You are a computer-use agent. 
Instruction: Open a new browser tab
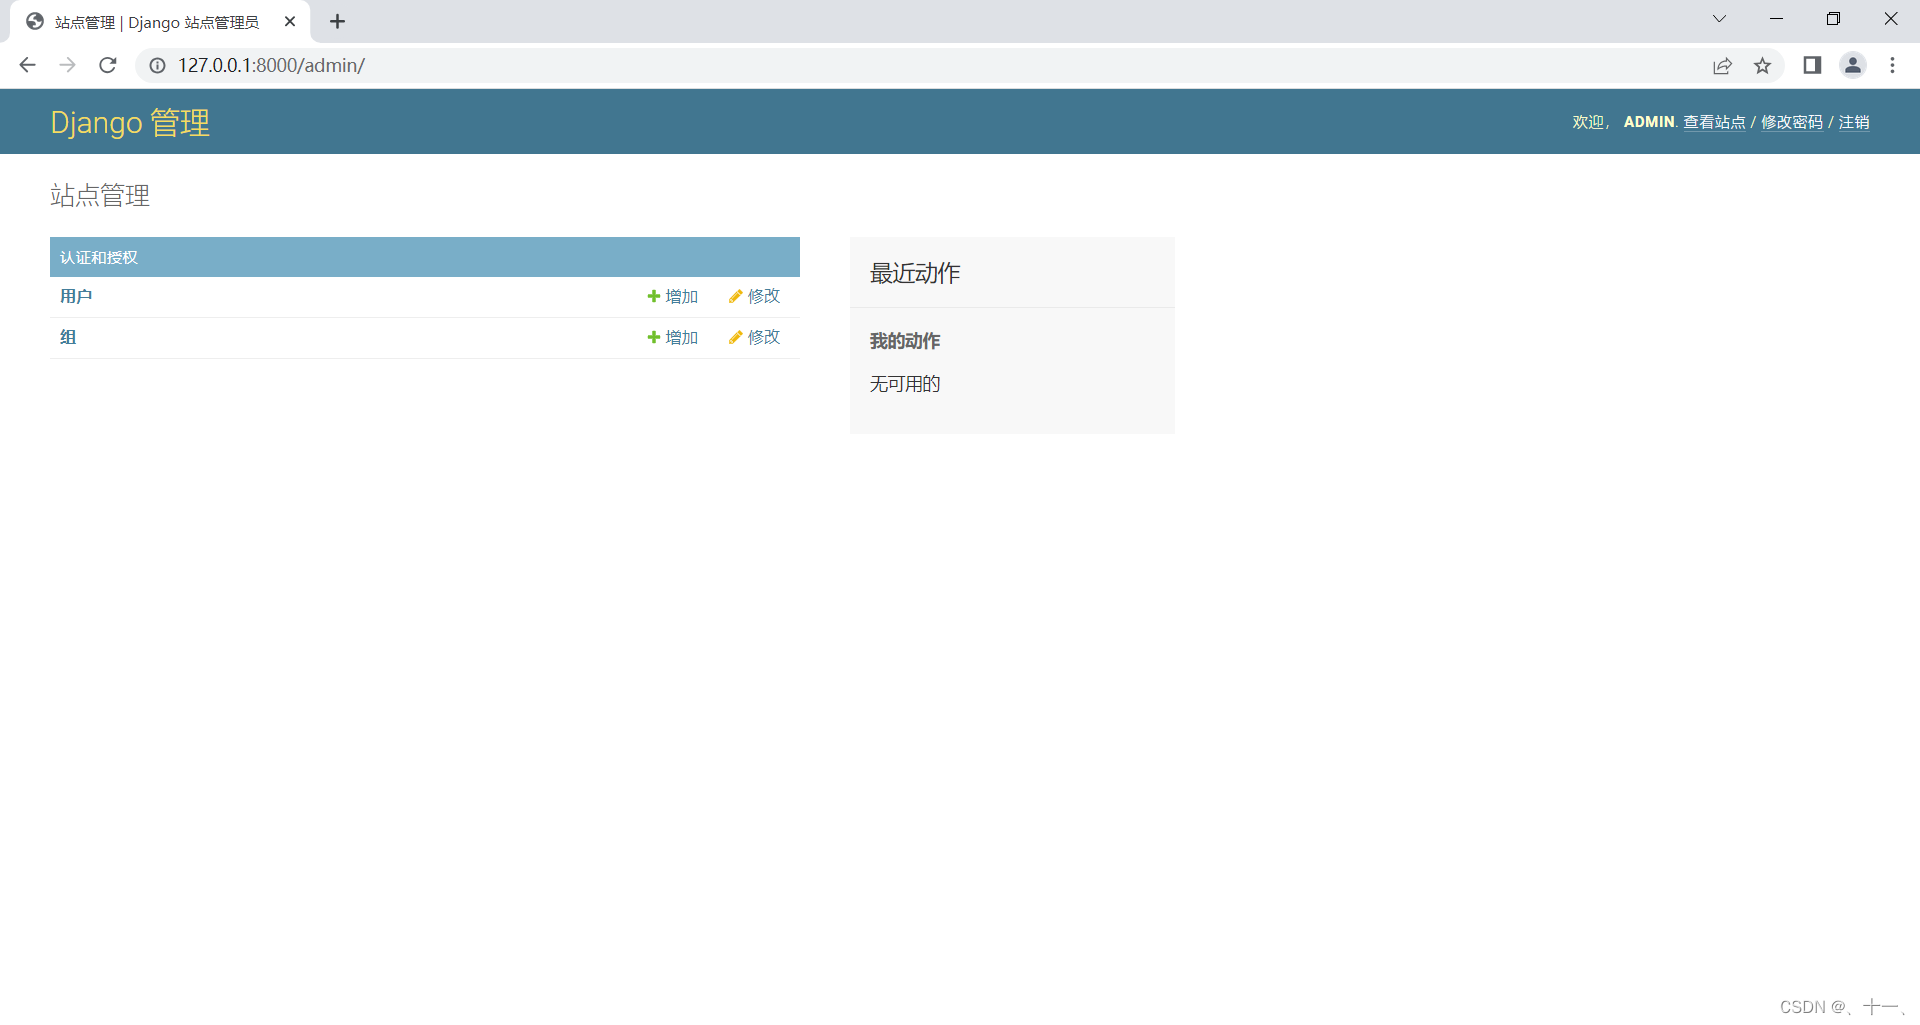point(337,21)
